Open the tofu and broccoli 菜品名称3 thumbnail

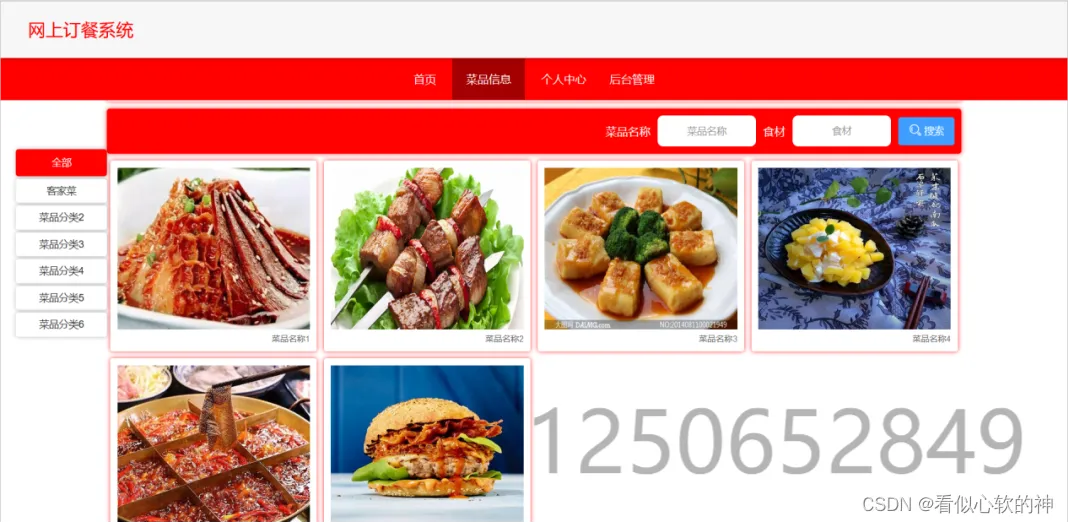[640, 249]
